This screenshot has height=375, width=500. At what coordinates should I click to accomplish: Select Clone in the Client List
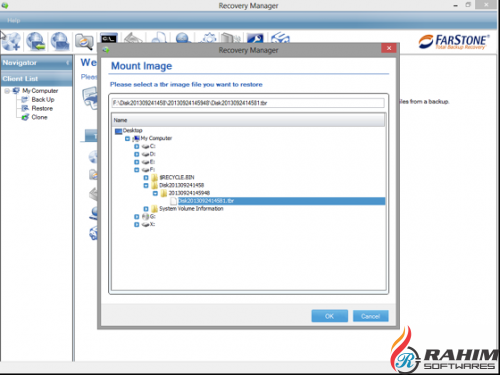click(x=39, y=117)
